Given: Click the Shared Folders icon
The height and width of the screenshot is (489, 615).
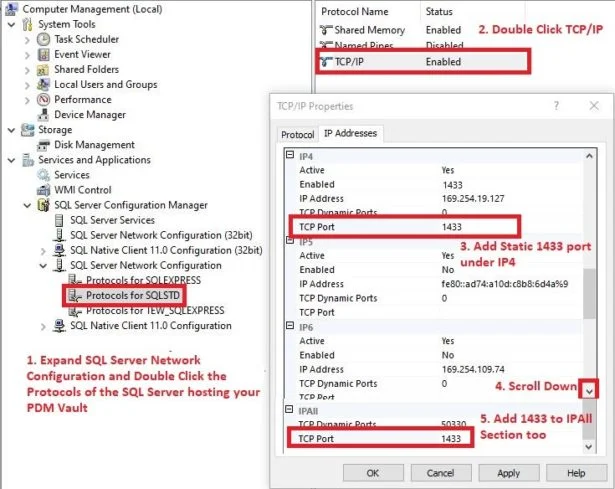Looking at the screenshot, I should (x=43, y=70).
